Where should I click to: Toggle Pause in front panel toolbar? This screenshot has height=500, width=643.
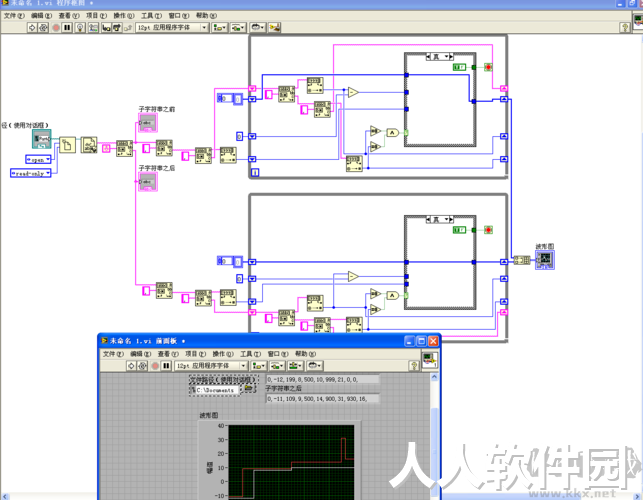(166, 365)
